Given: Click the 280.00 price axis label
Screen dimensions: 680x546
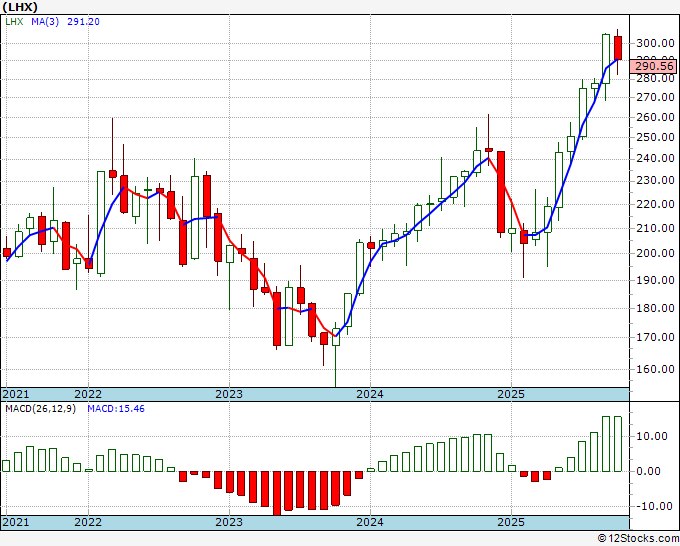Looking at the screenshot, I should click(x=655, y=79).
